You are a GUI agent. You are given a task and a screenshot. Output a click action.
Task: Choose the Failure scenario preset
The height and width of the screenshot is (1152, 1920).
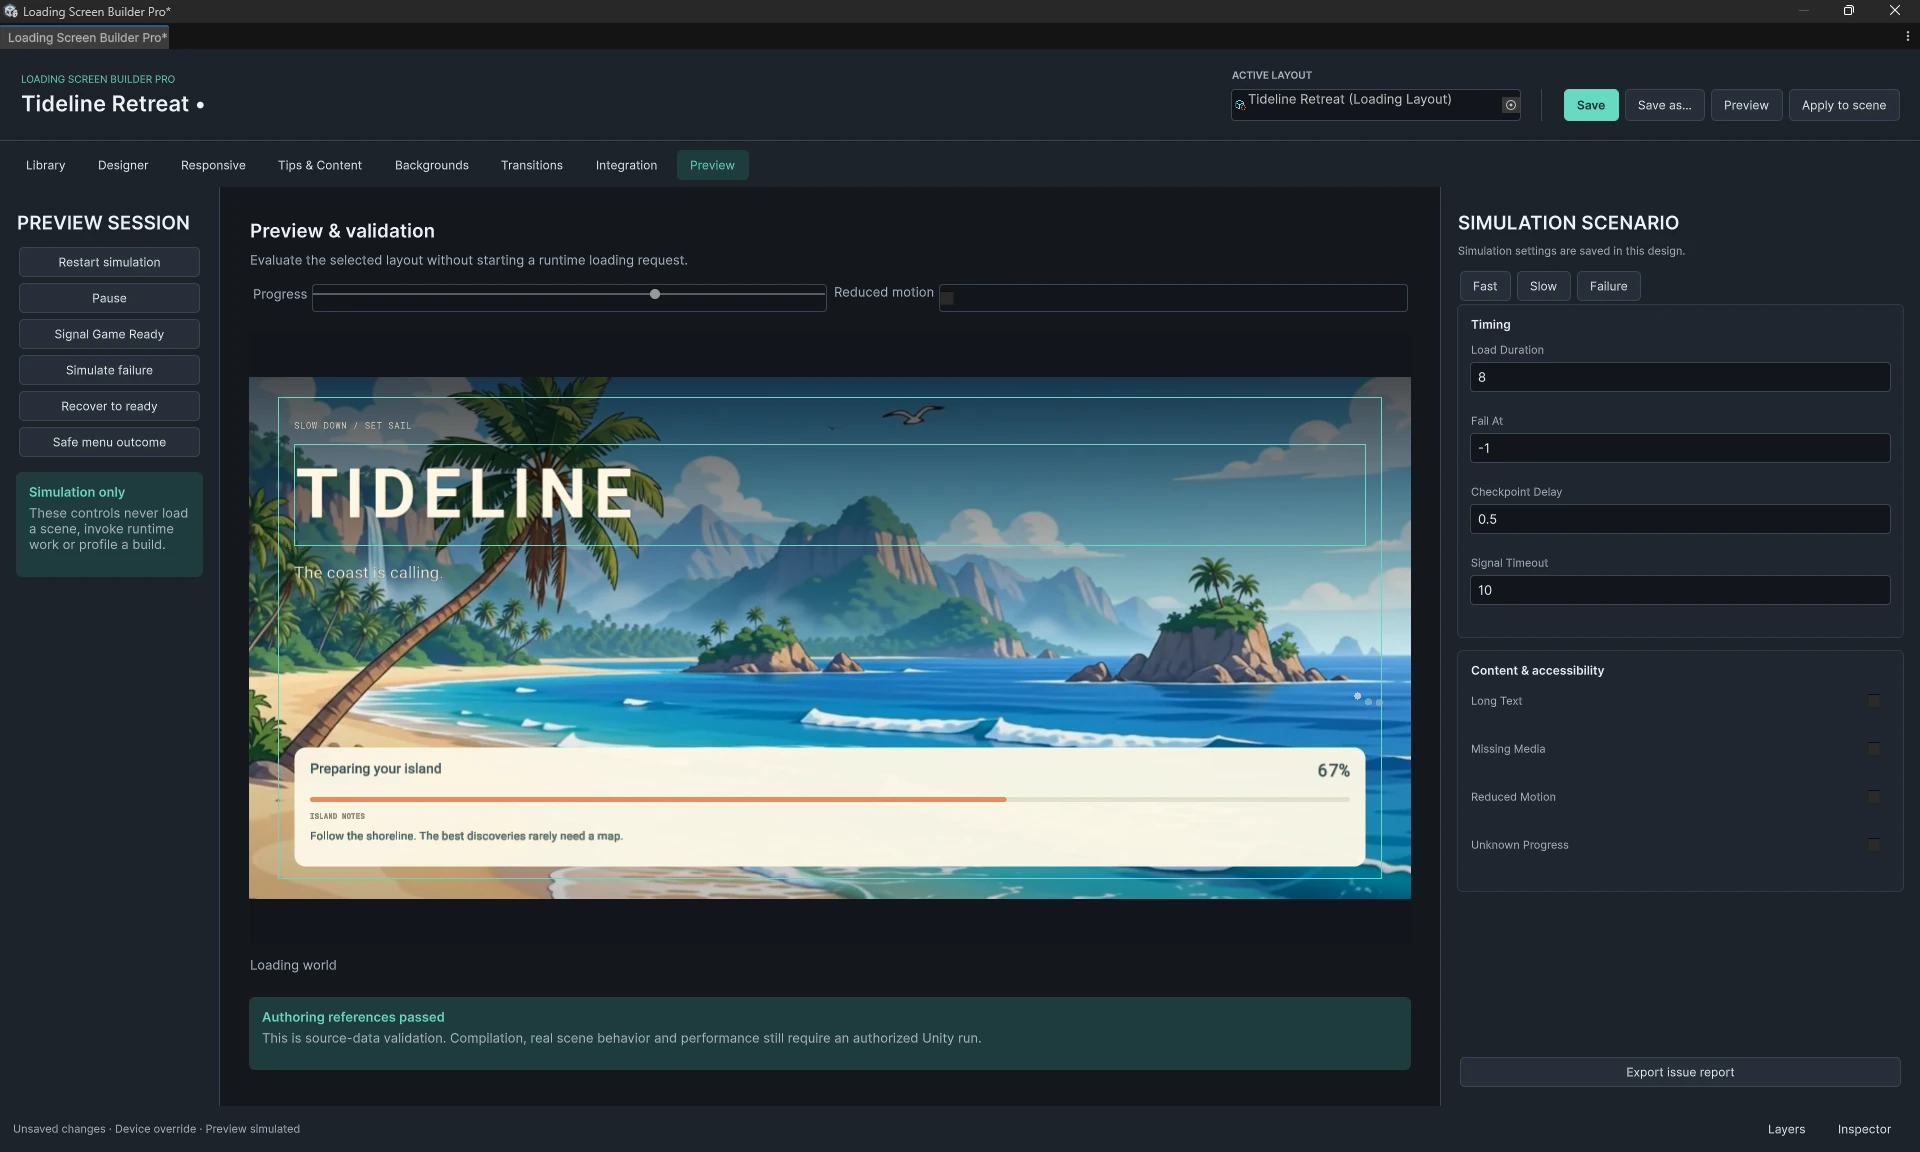(1608, 286)
